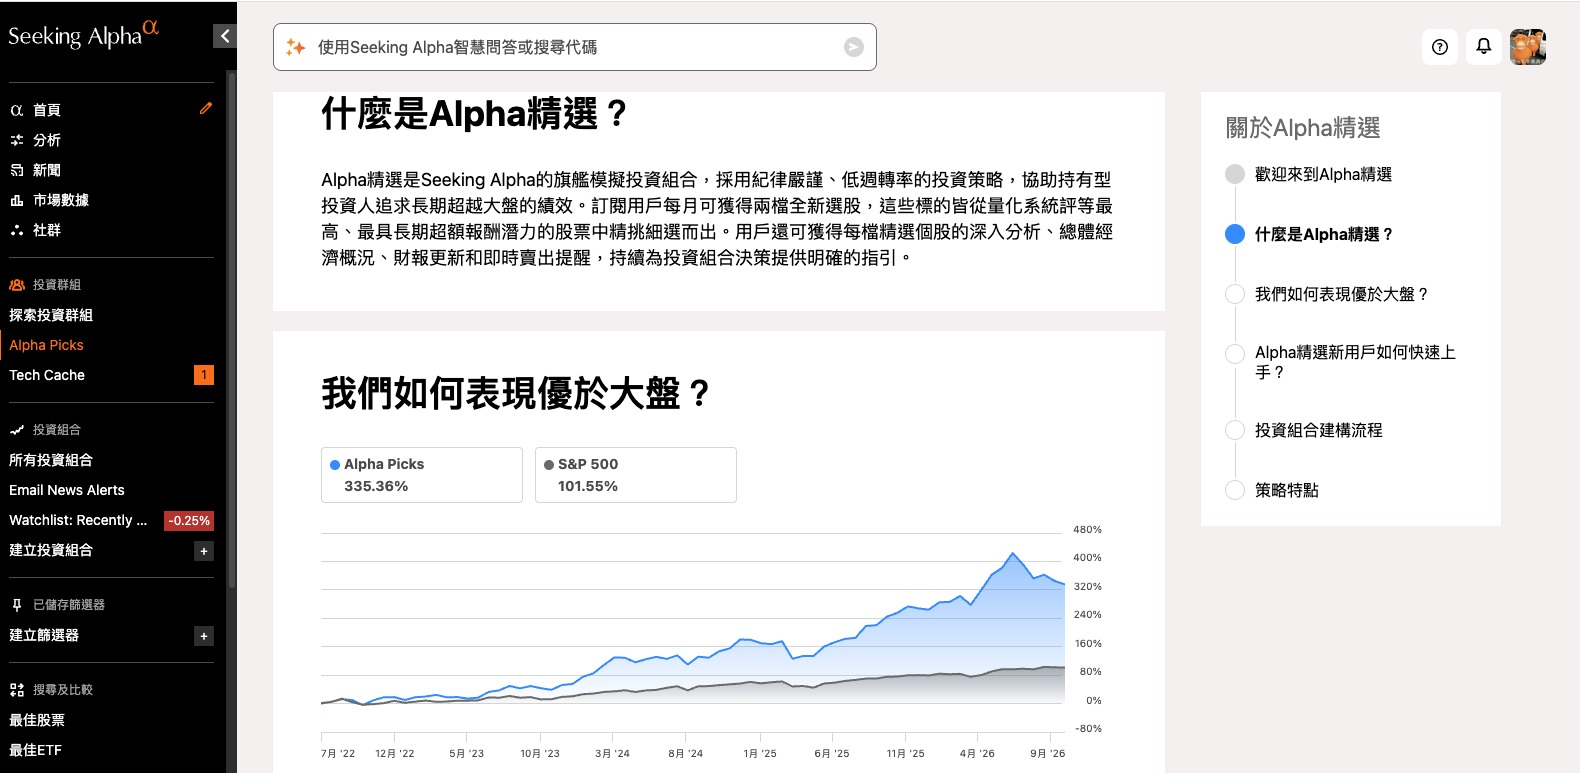Open 最佳股票 in sidebar
Viewport: 1580px width, 773px height.
tap(37, 720)
